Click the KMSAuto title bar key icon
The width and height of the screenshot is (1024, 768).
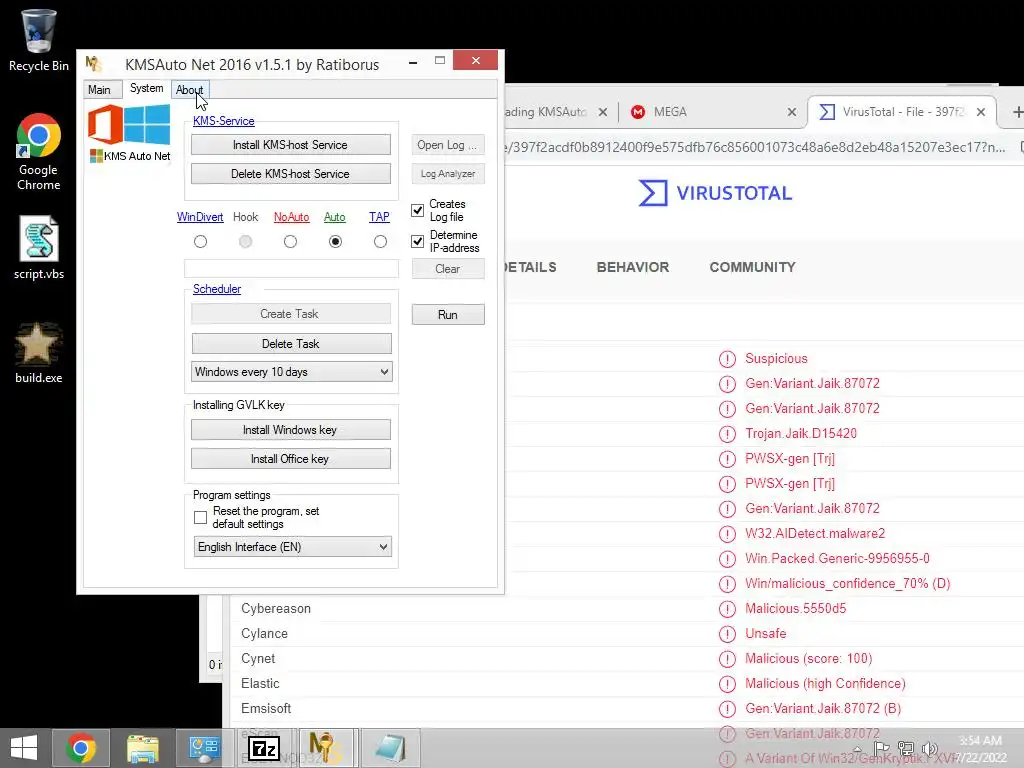coord(94,64)
